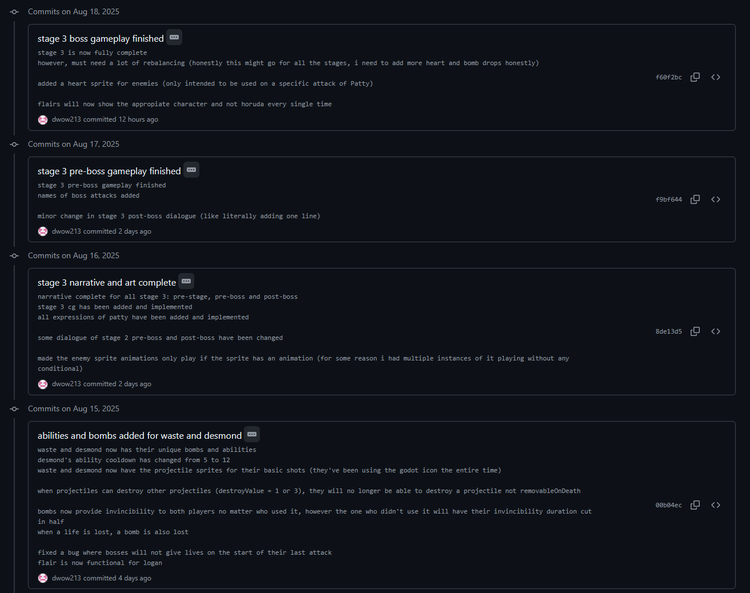Copy full SHA for commit 00b04ec
This screenshot has width=750, height=593.
coord(695,505)
